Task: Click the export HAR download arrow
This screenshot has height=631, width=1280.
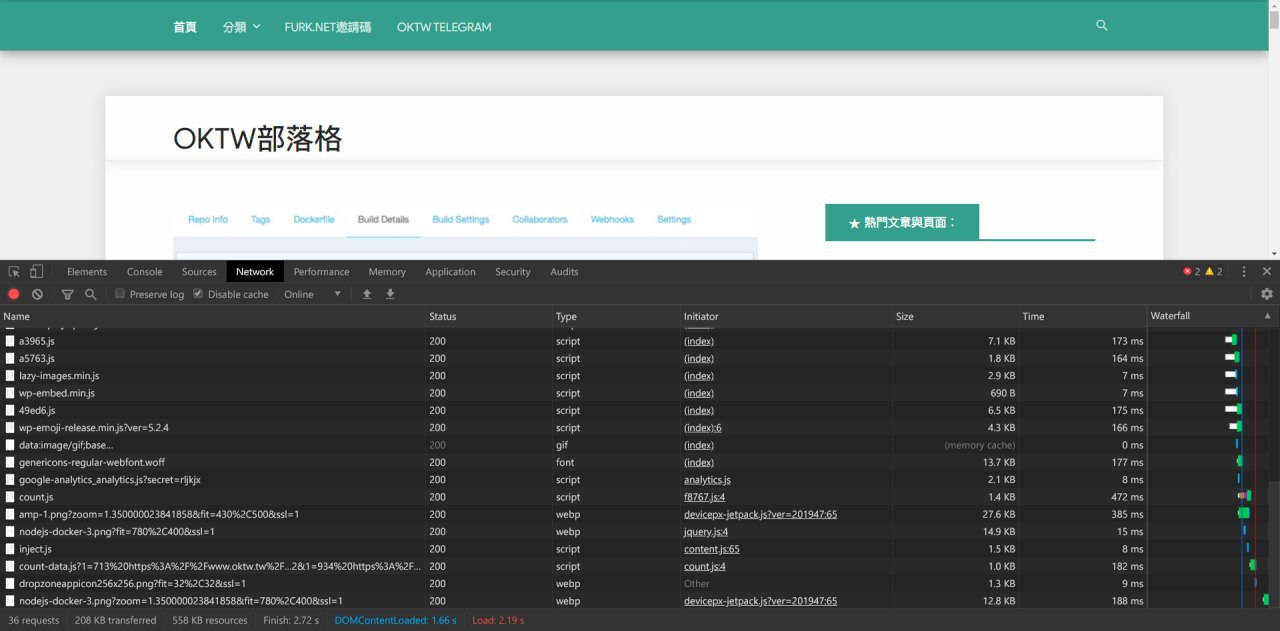Action: point(390,294)
